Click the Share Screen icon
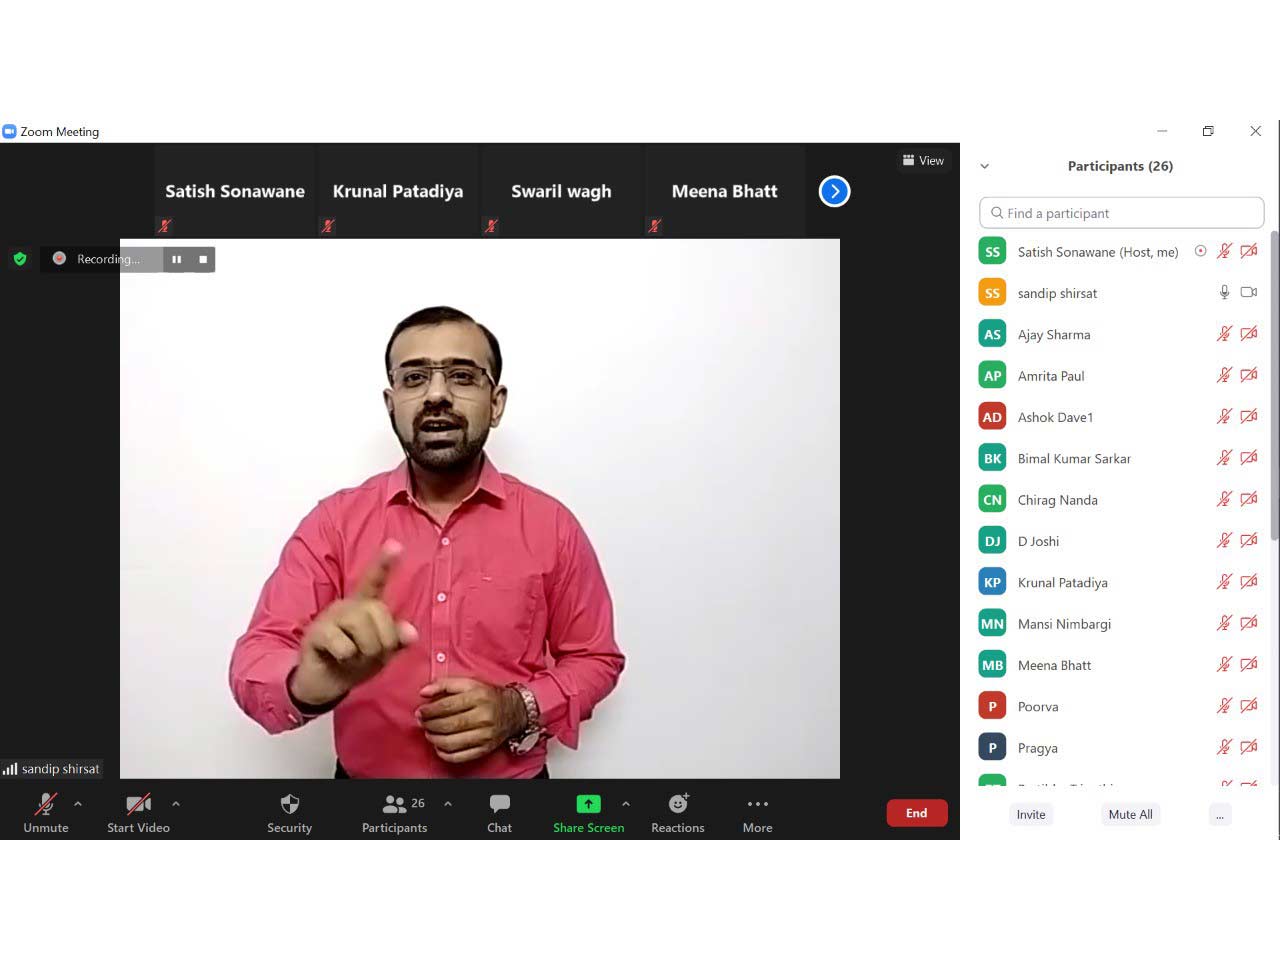1280x960 pixels. coord(588,804)
